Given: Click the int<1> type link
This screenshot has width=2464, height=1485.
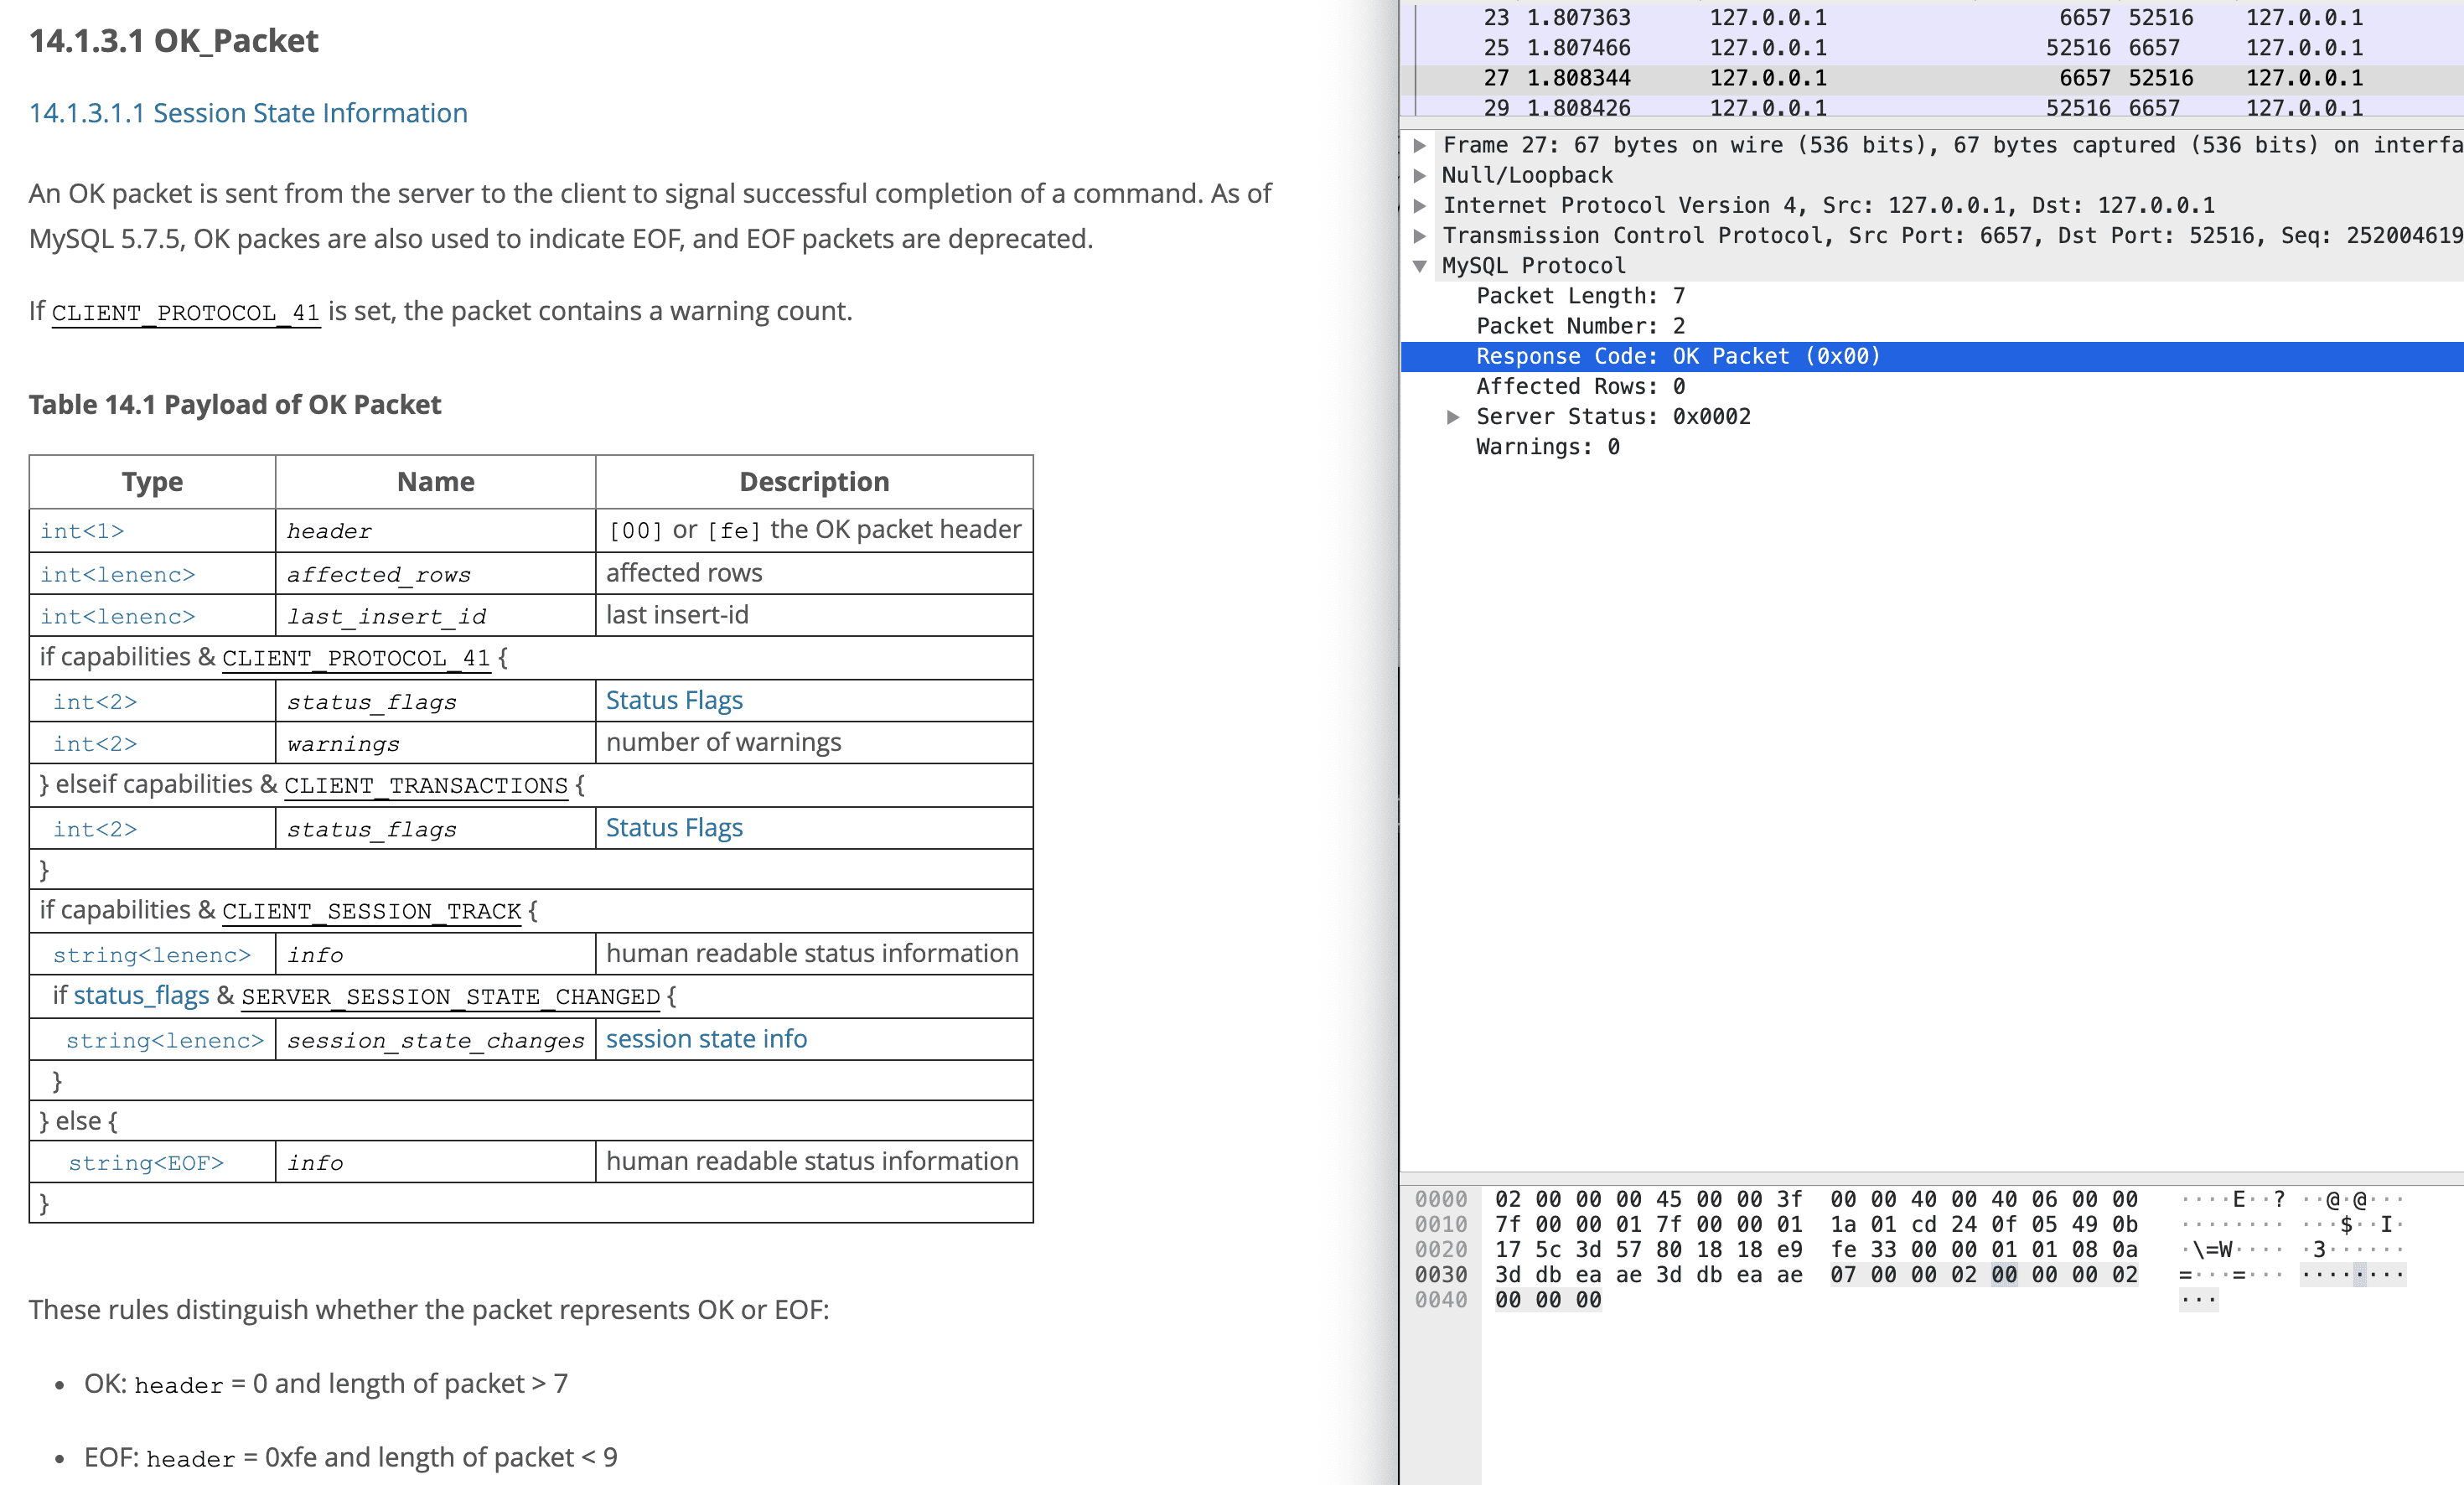Looking at the screenshot, I should 82,531.
